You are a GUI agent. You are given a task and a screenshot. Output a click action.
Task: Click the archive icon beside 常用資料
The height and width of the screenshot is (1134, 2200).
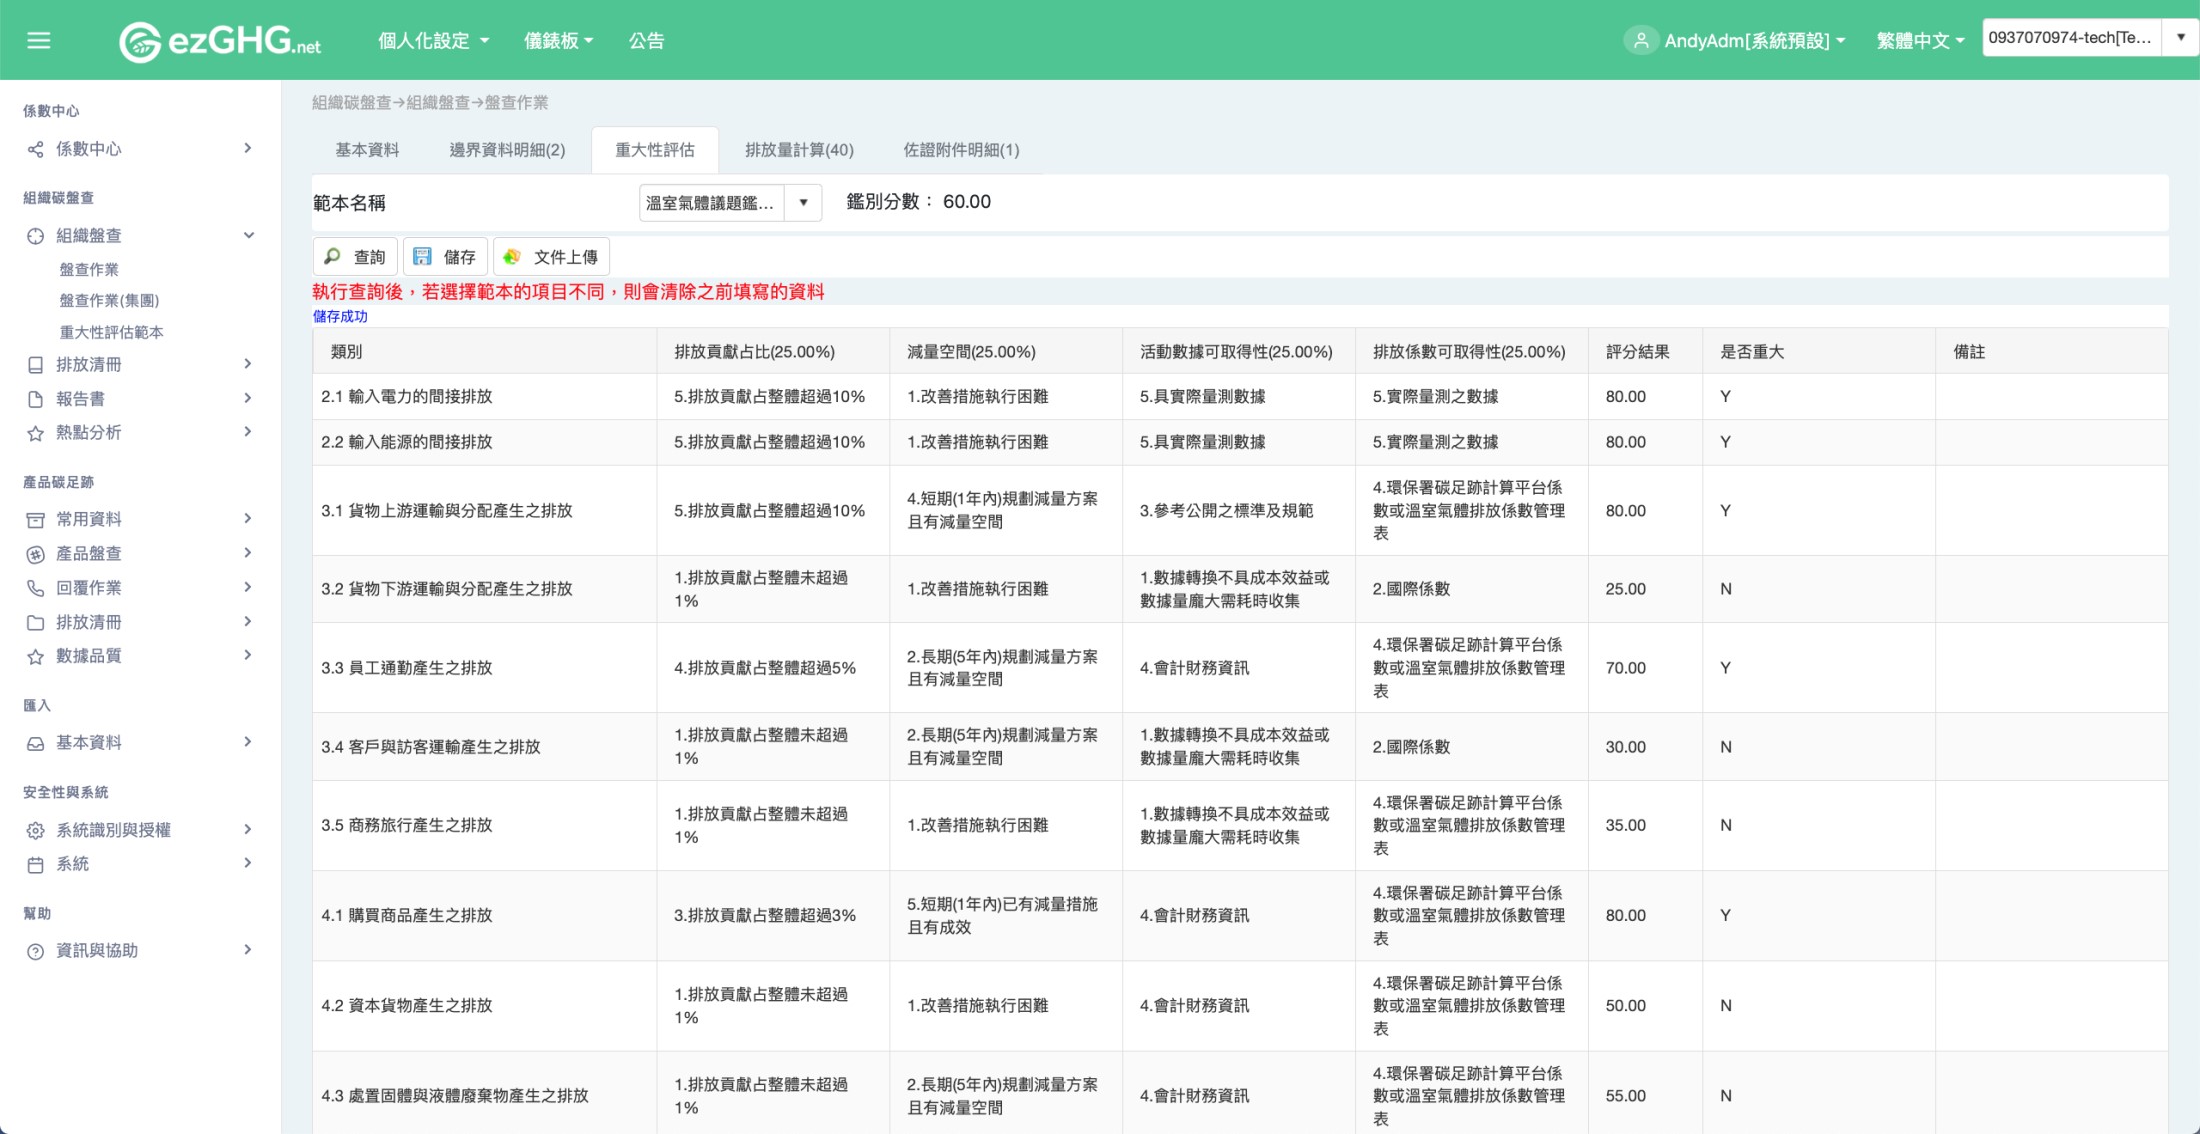35,520
